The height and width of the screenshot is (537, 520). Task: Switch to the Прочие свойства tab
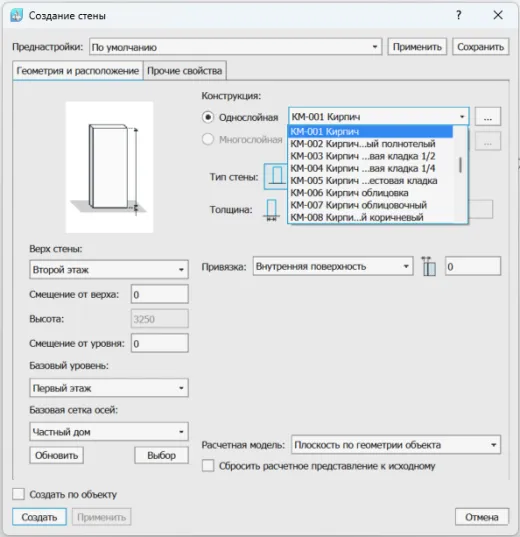(x=185, y=71)
